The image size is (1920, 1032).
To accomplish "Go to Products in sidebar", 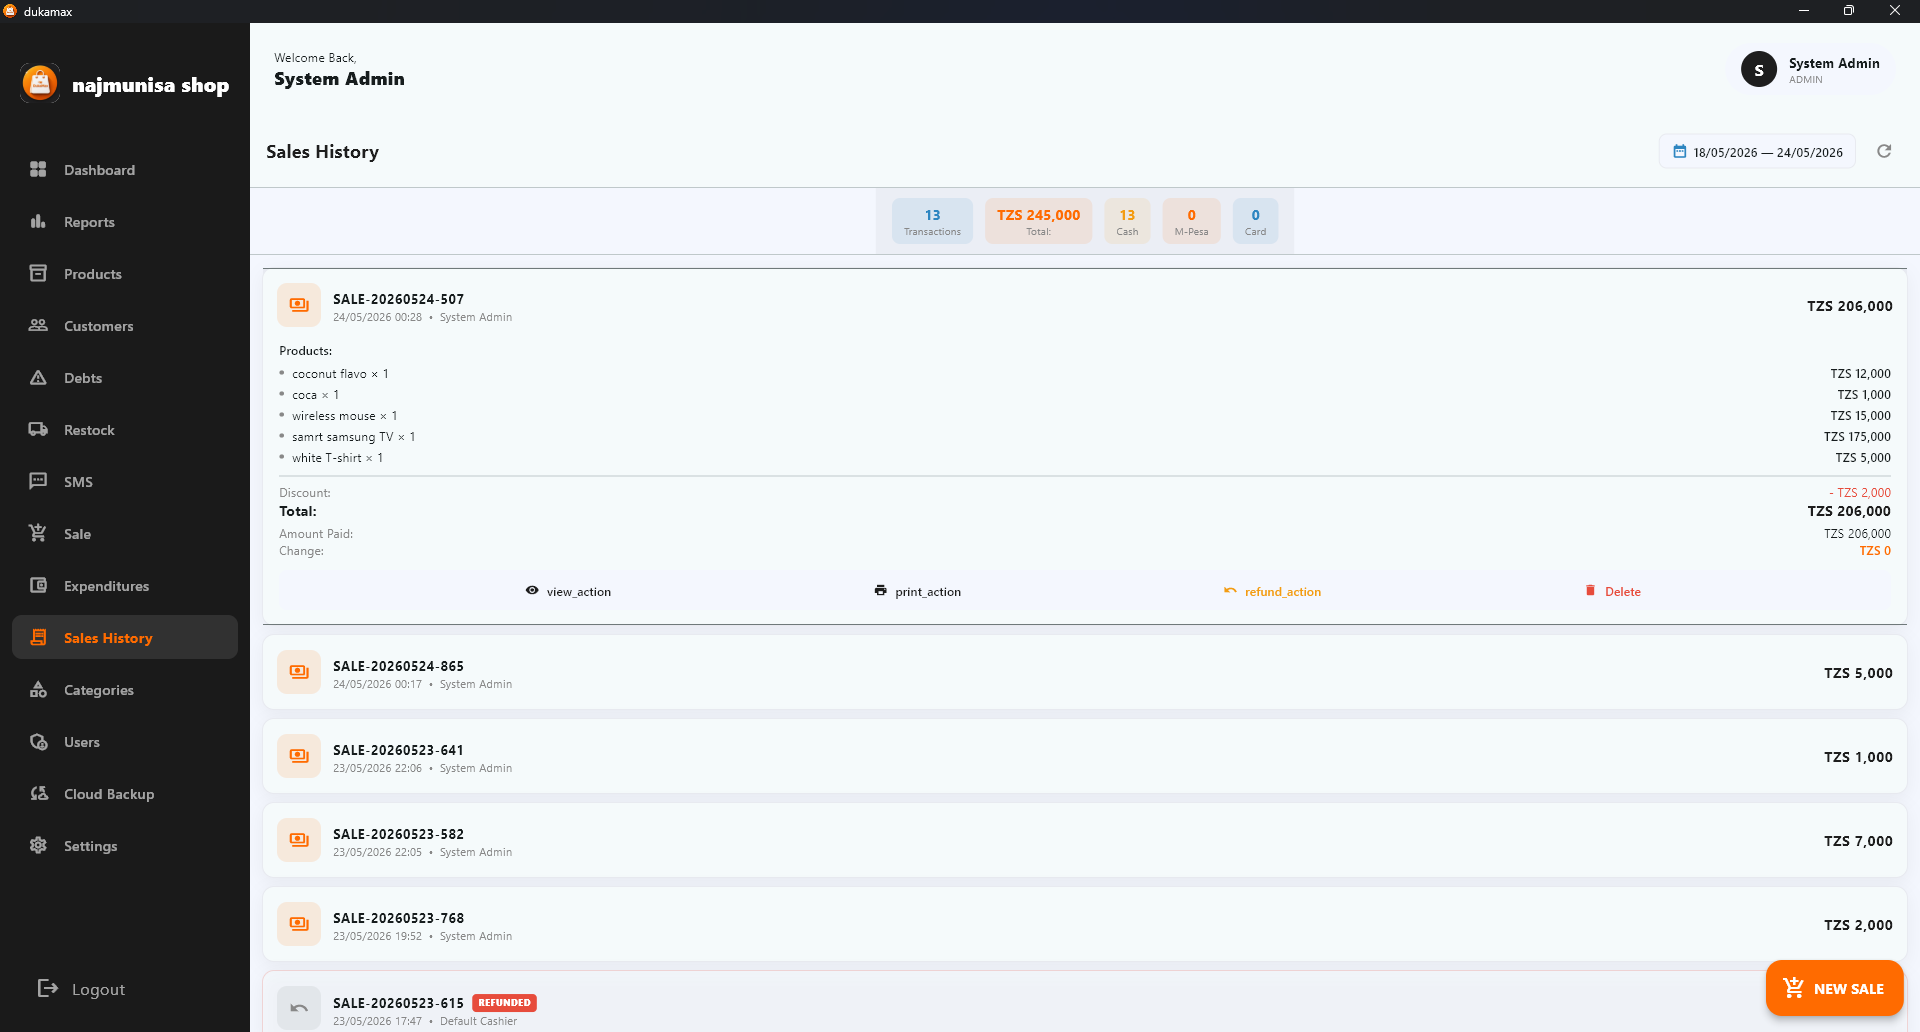I will (x=125, y=274).
